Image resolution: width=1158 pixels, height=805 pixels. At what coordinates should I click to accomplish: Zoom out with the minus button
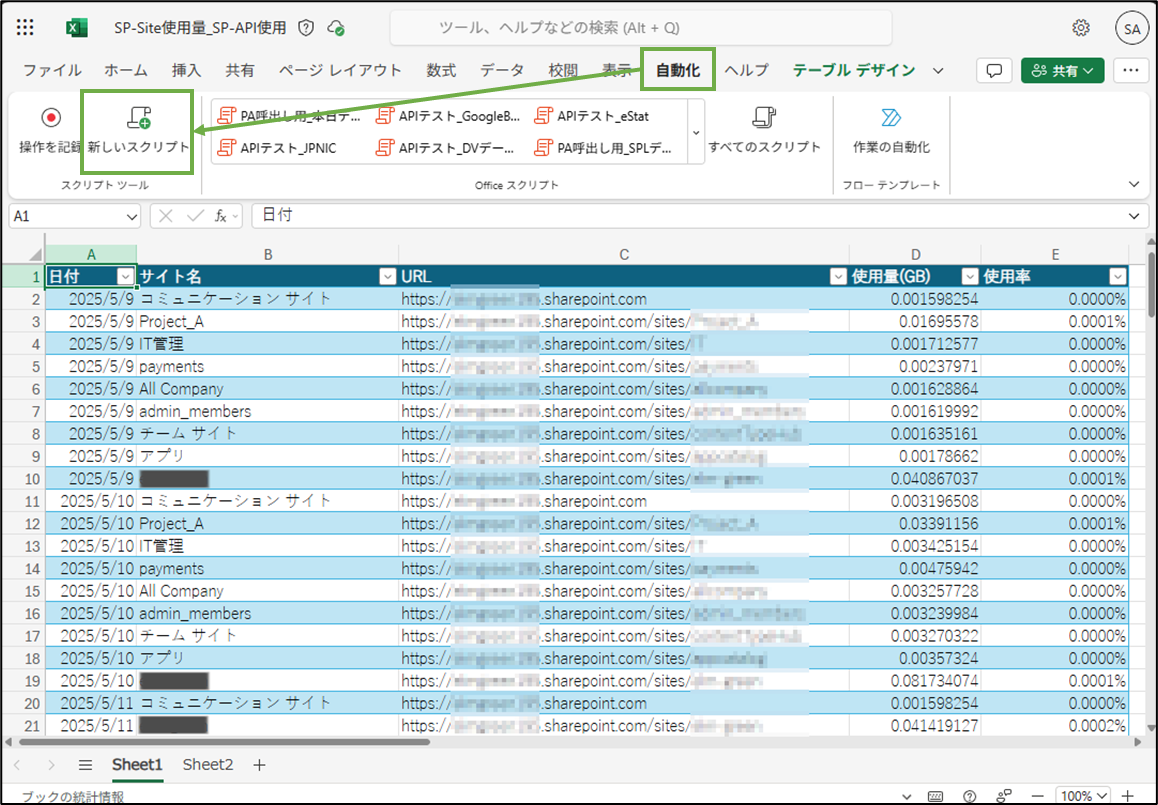[1038, 796]
